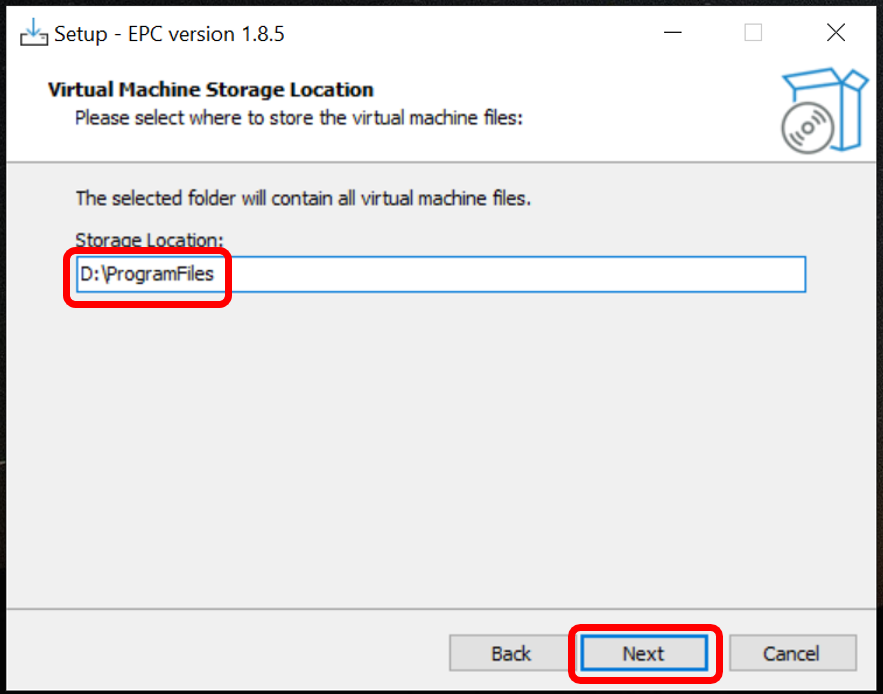The image size is (883, 694).
Task: Click the Setup installer icon in title bar
Action: point(33,33)
